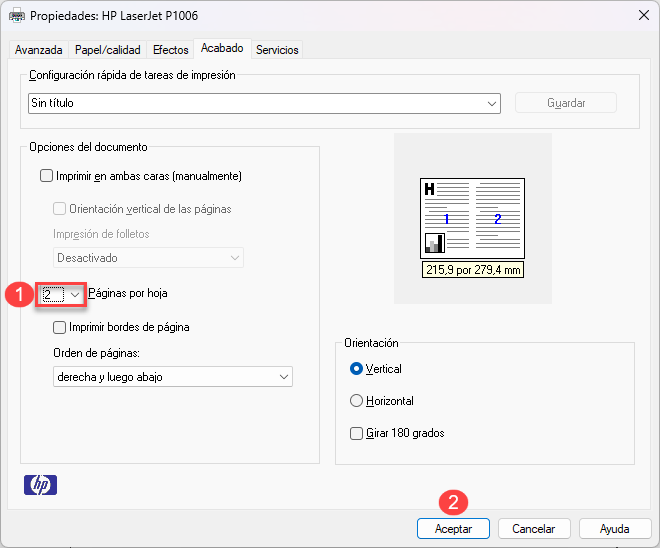Screen dimensions: 660x548
Task: Click the Impresión de folletos label
Action: (x=101, y=234)
